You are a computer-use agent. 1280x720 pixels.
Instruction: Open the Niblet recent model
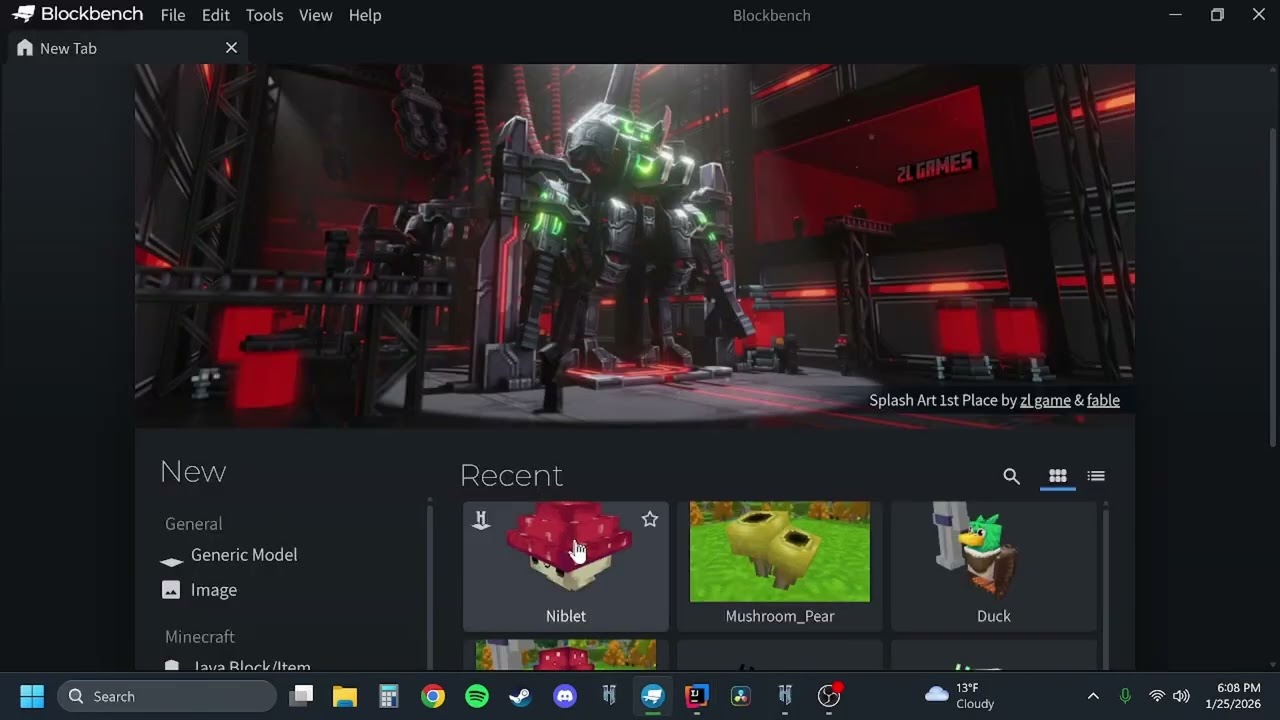(566, 566)
